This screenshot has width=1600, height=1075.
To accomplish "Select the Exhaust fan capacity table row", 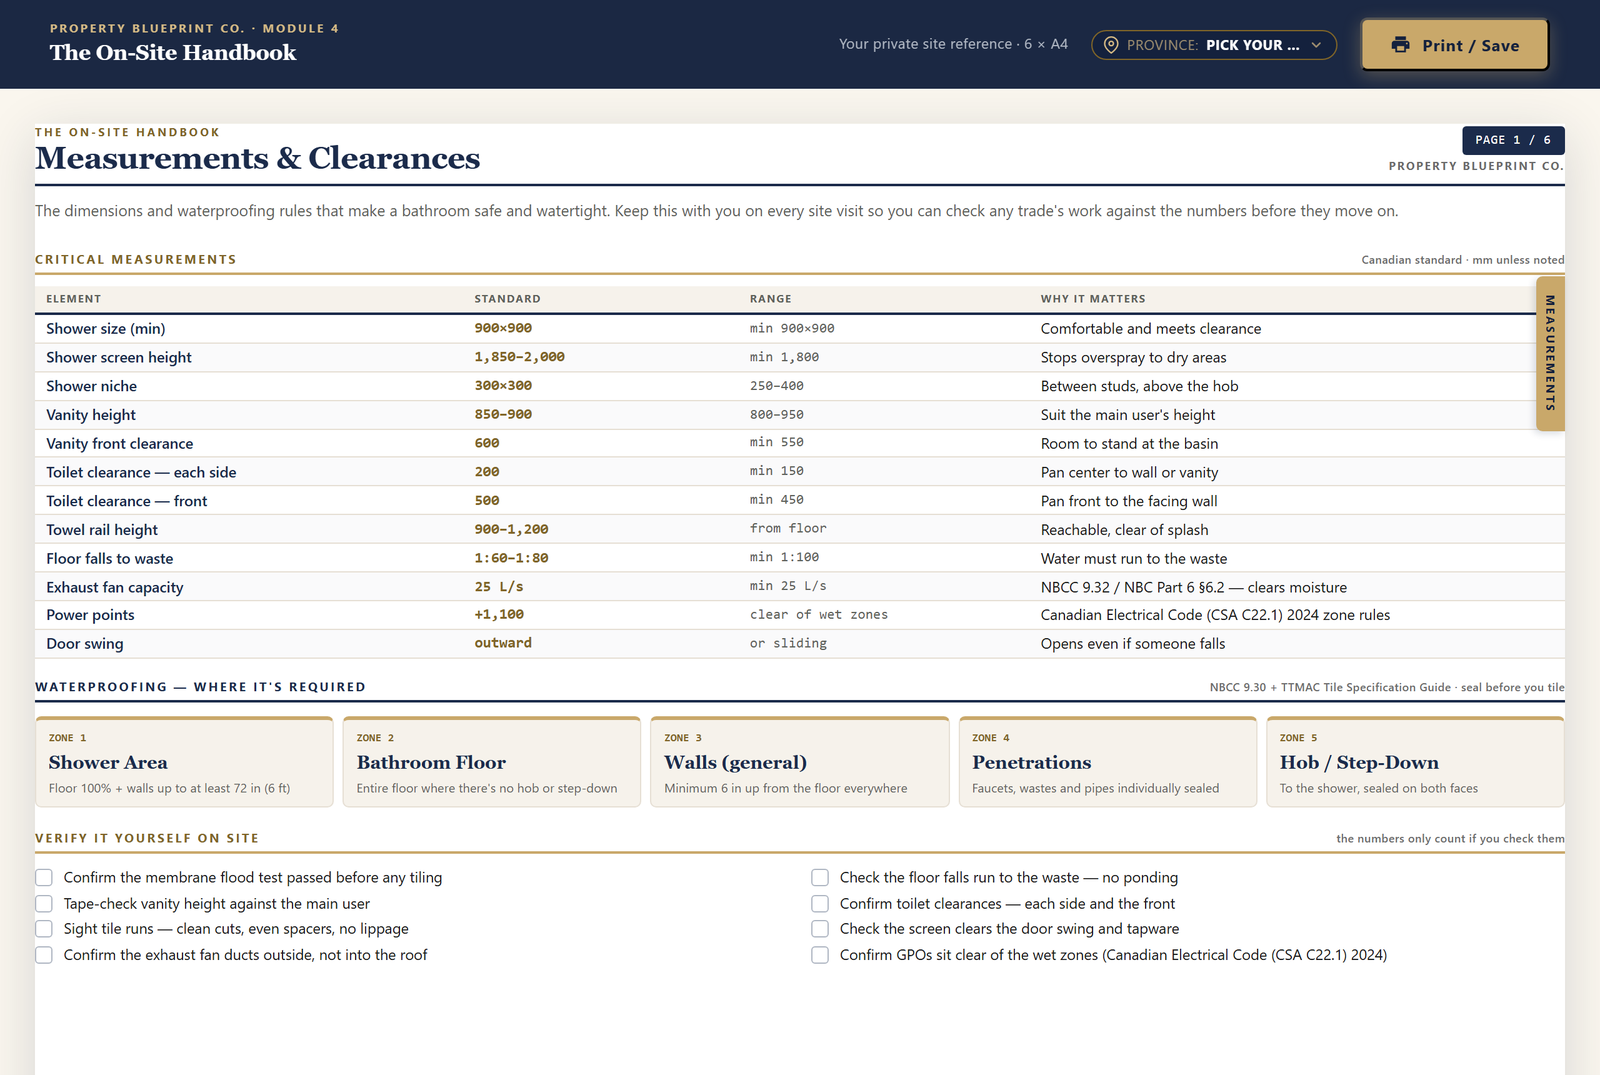I will pos(800,587).
